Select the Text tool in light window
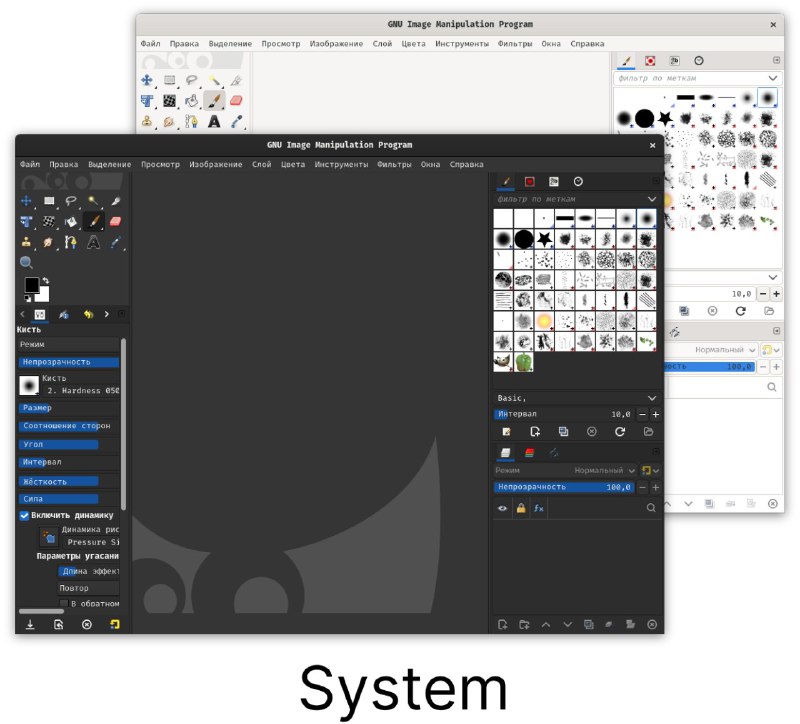Viewport: 800px width, 724px height. click(214, 121)
